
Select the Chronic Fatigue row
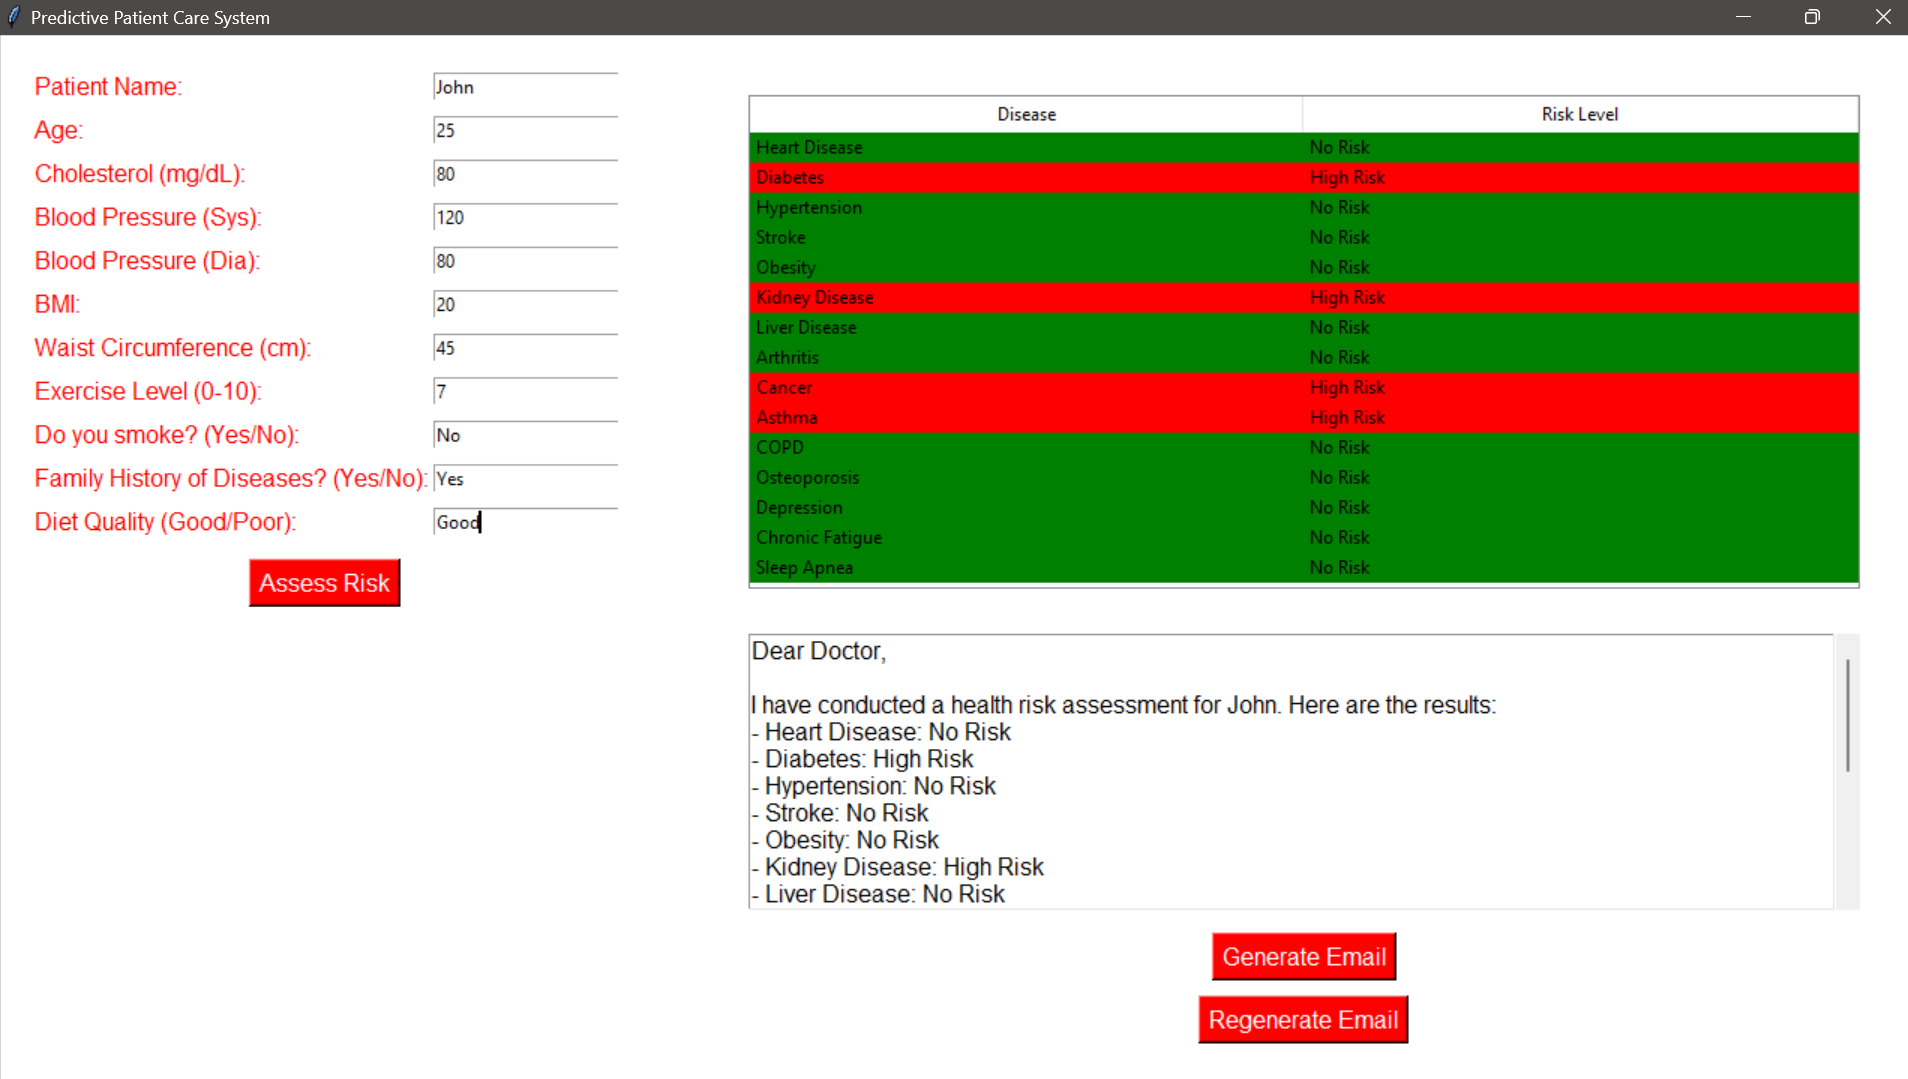pyautogui.click(x=1304, y=537)
